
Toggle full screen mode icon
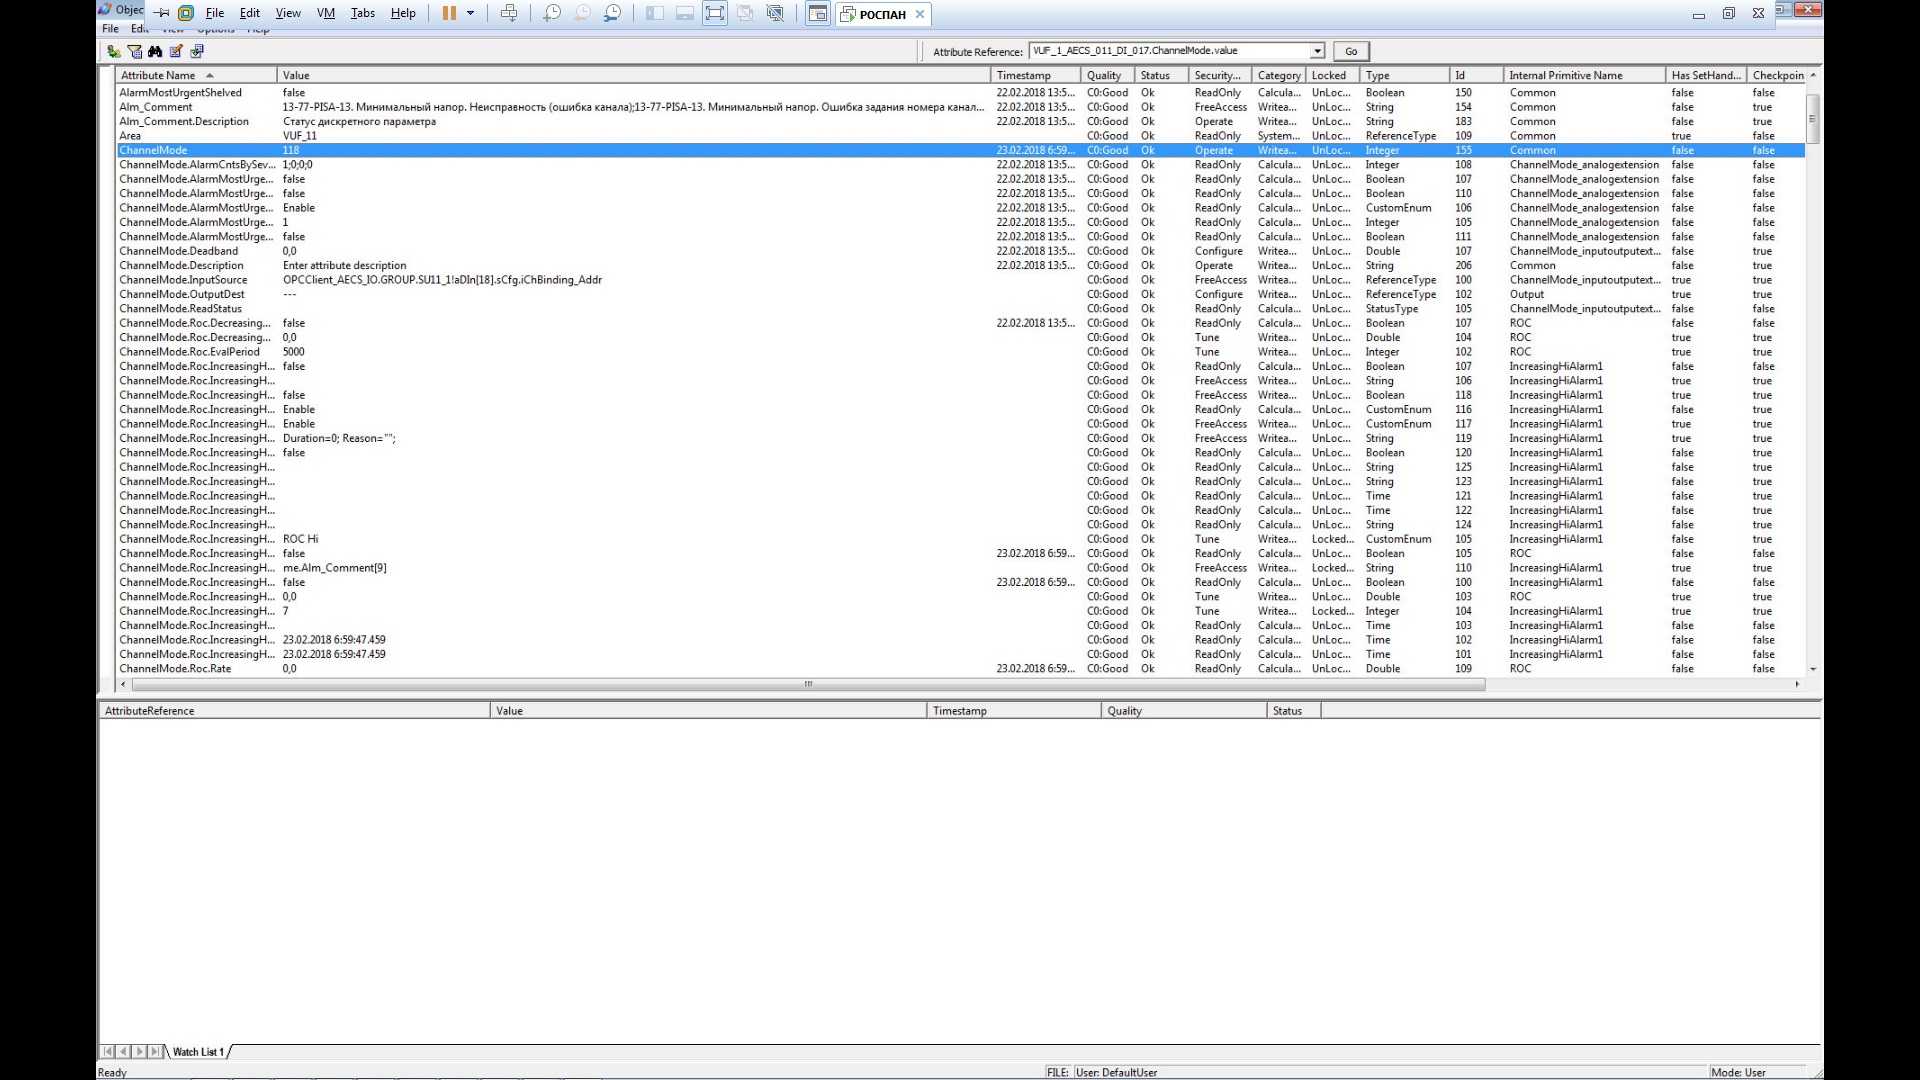(x=714, y=13)
